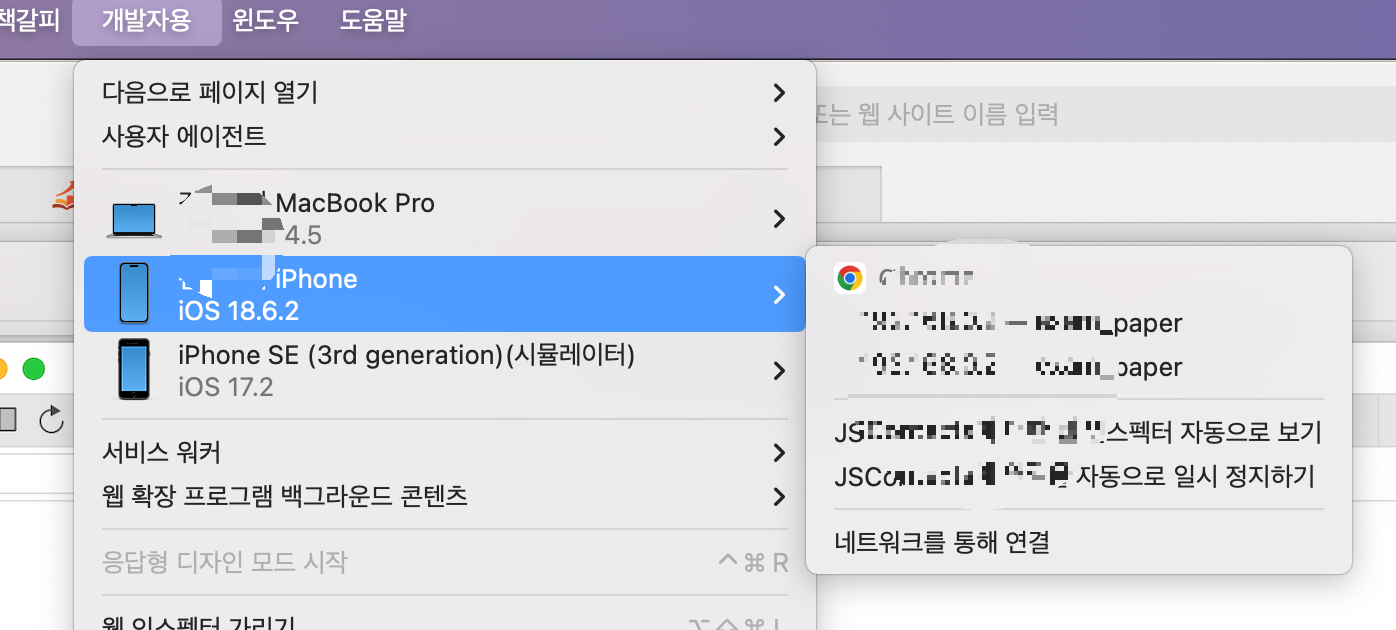The width and height of the screenshot is (1396, 630).
Task: Select the first _paper page in Chrome list
Action: pyautogui.click(x=1078, y=323)
